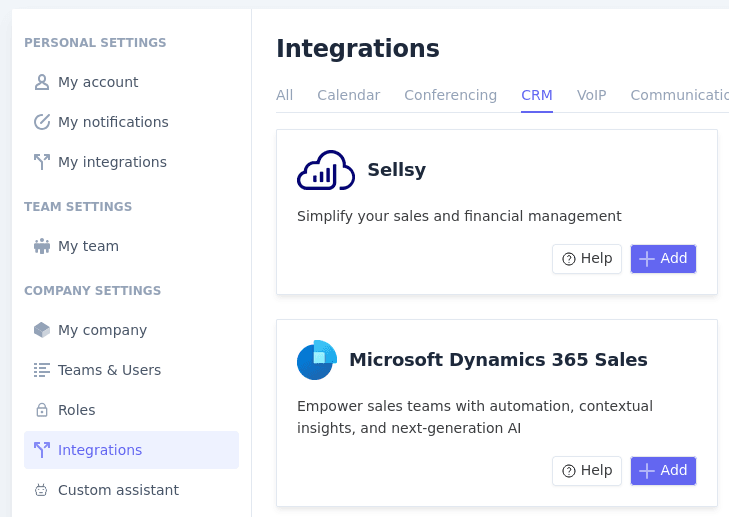The height and width of the screenshot is (517, 729).
Task: Click the My notifications check icon
Action: pos(42,122)
